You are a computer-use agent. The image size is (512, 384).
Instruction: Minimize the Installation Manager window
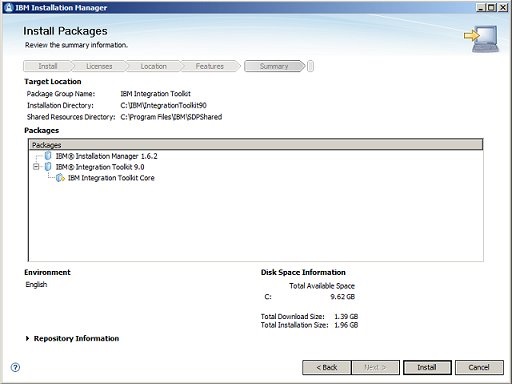(x=480, y=7)
